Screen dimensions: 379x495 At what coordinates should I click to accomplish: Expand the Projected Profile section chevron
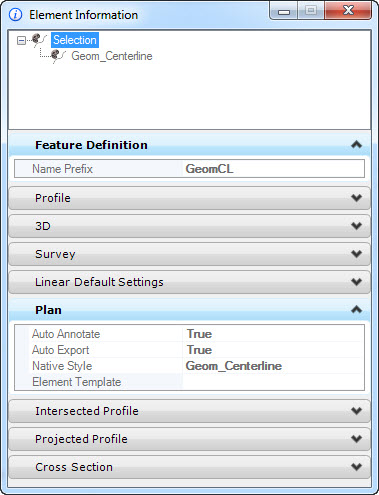click(x=356, y=439)
